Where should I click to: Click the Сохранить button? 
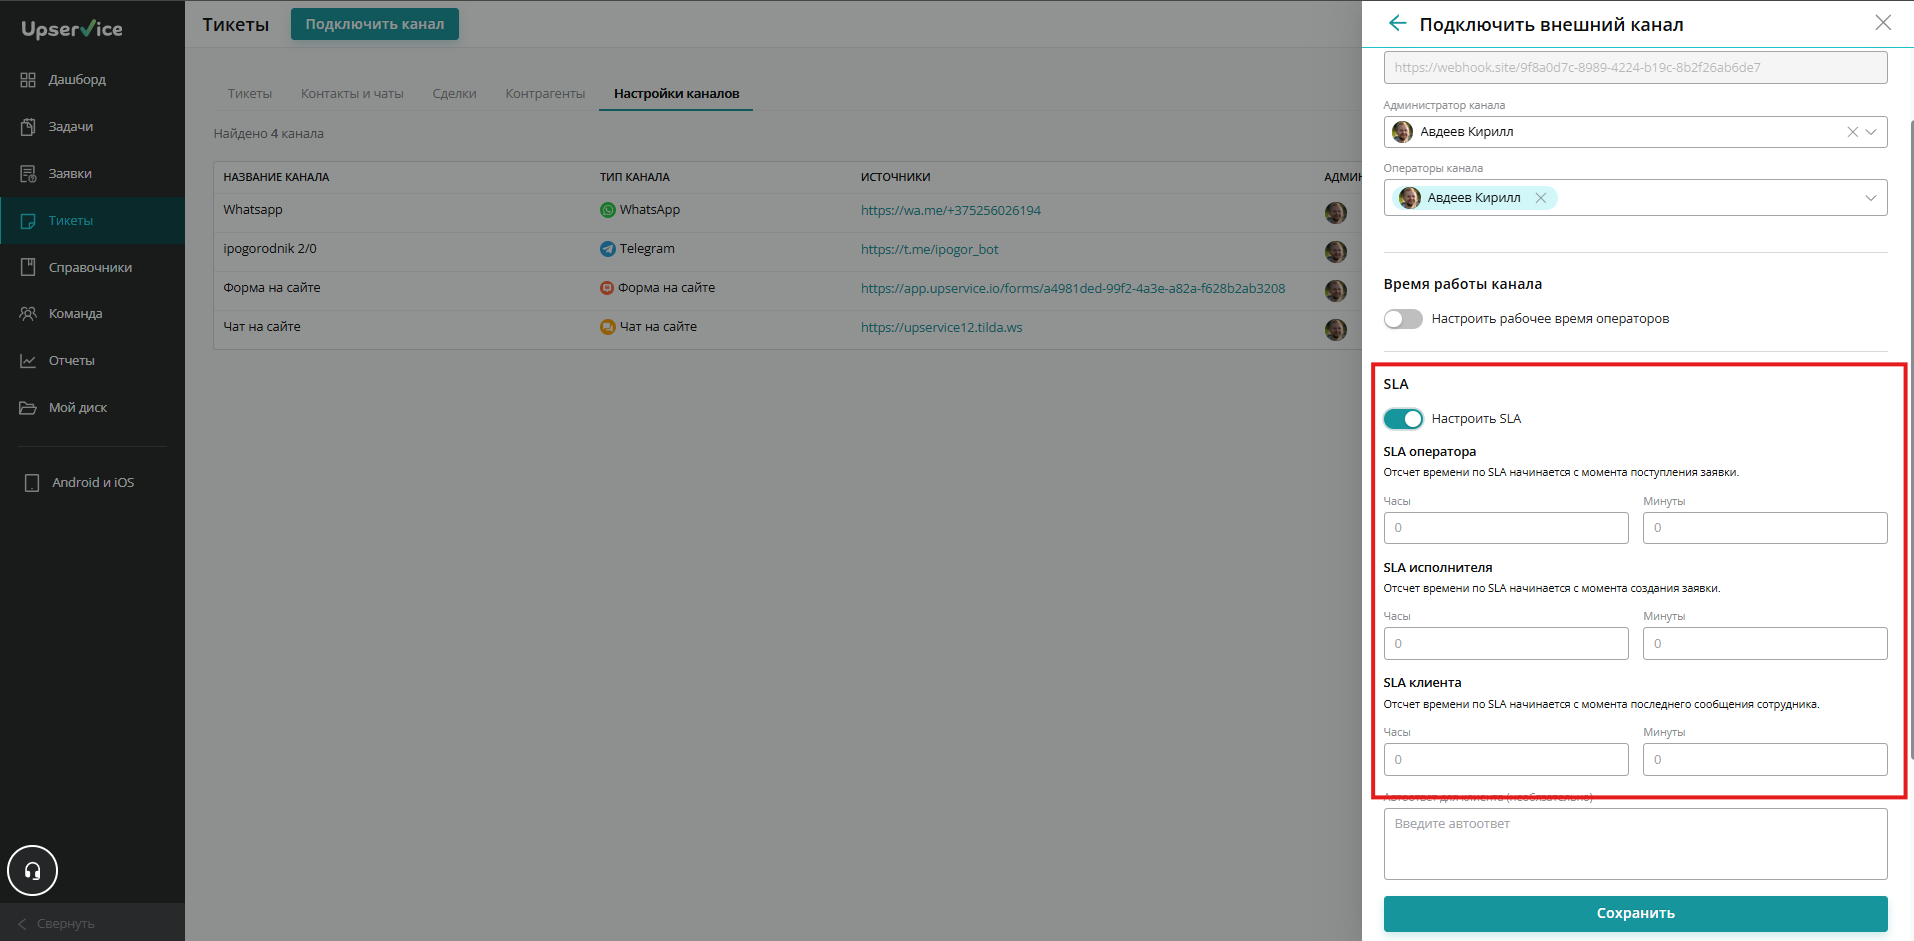pyautogui.click(x=1635, y=914)
